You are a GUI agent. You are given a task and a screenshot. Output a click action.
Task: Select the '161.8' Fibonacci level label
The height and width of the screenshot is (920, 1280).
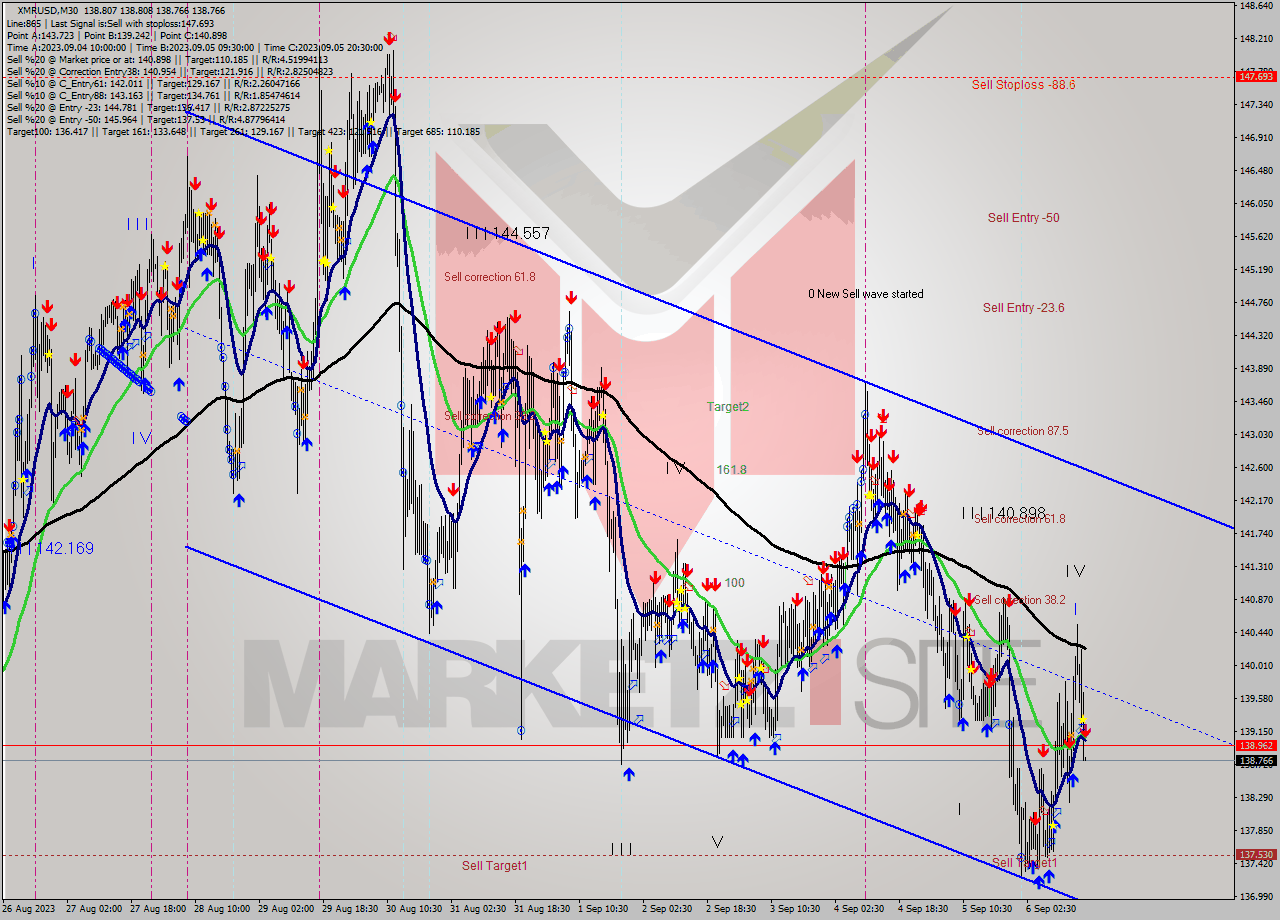[731, 470]
